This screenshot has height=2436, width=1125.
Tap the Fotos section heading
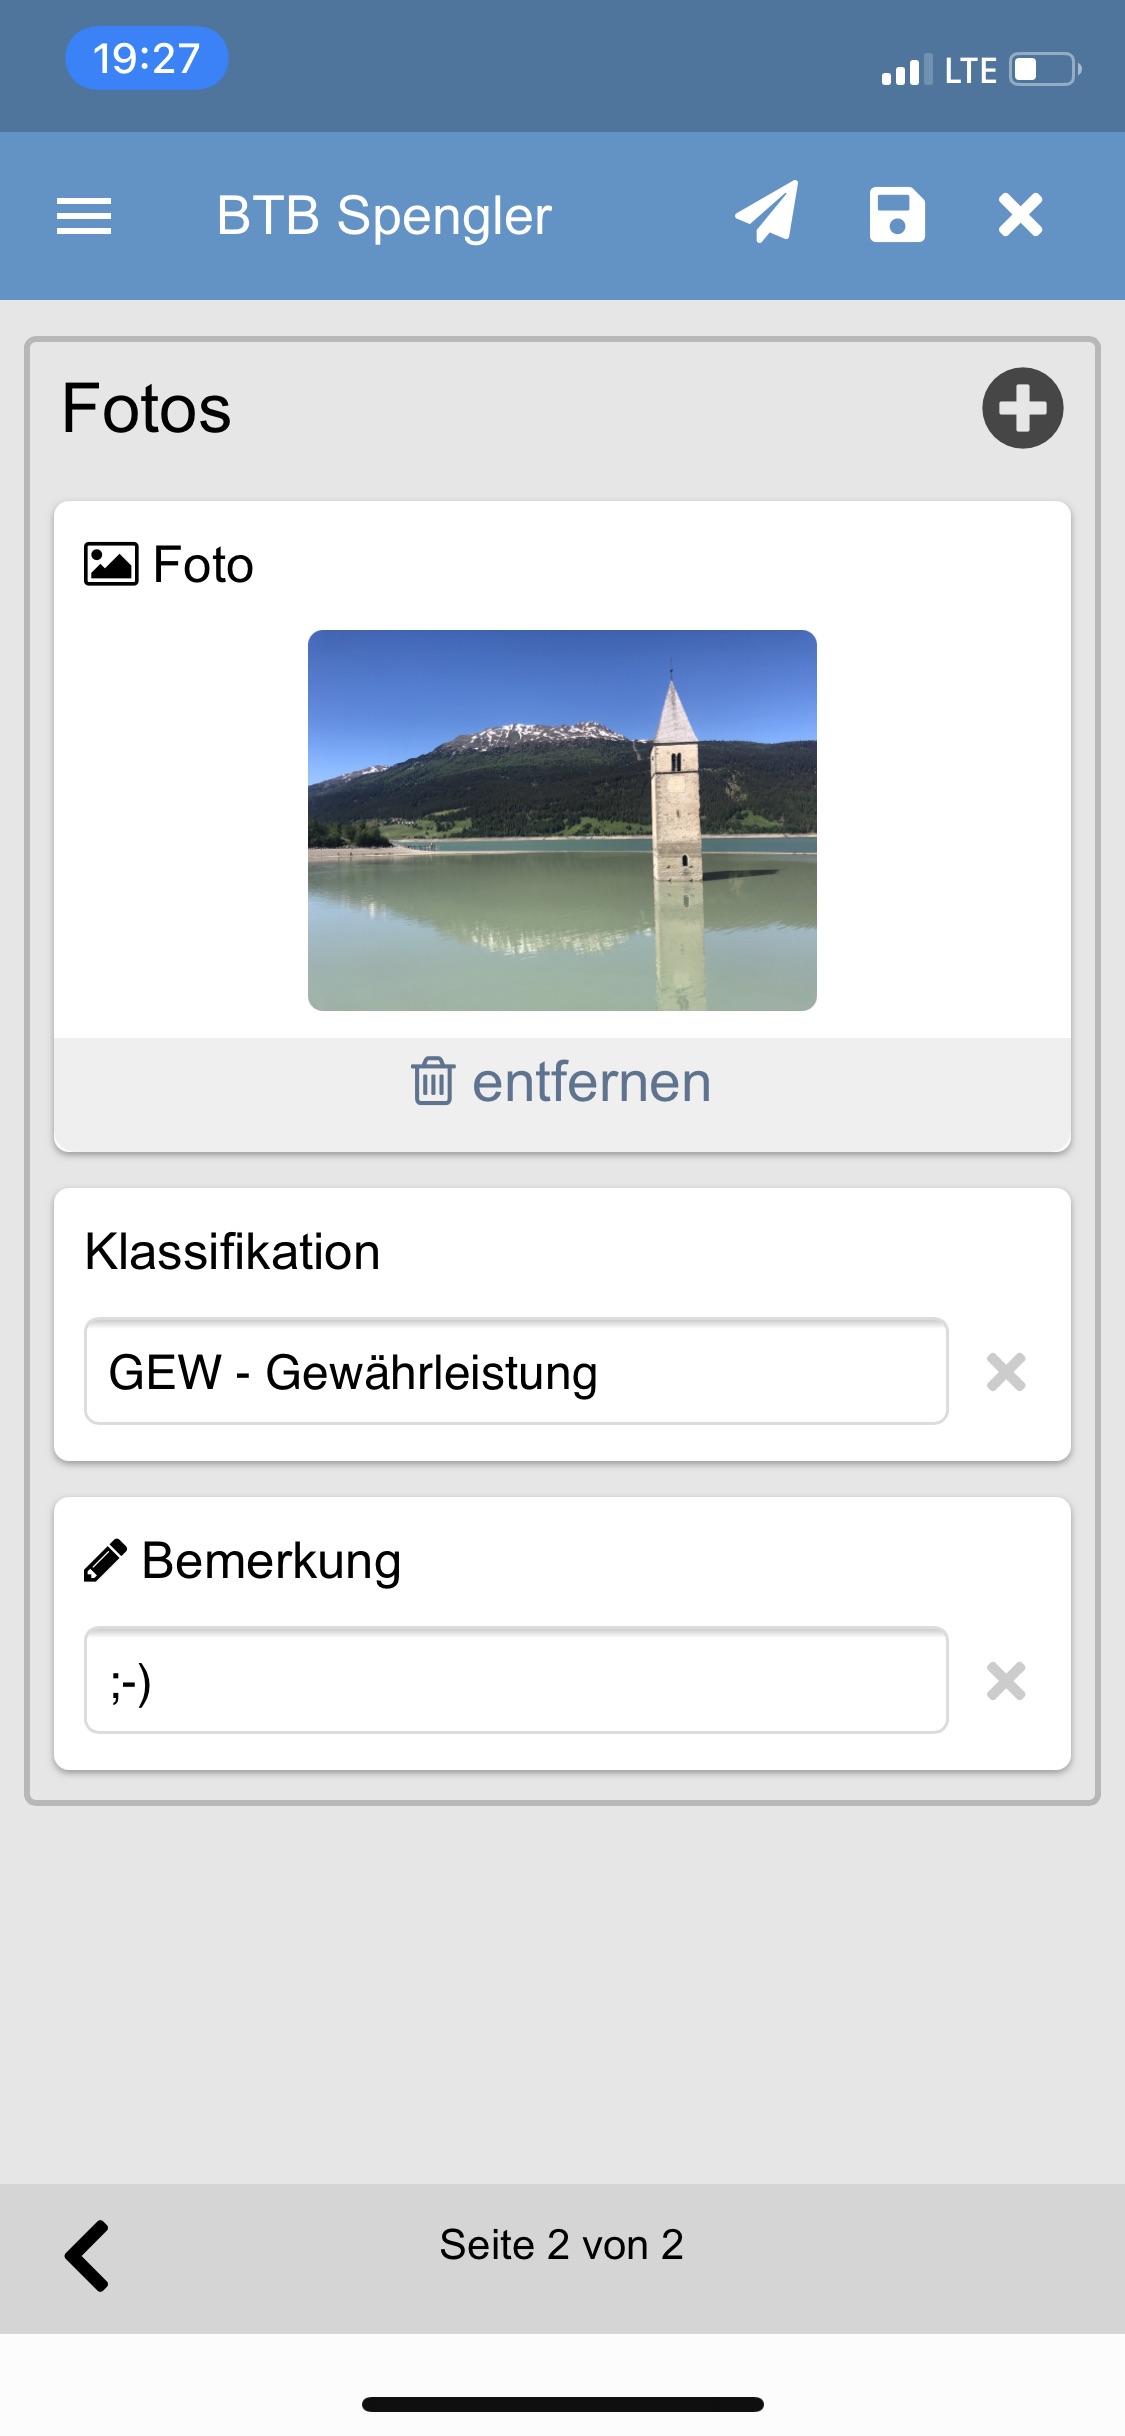[147, 408]
